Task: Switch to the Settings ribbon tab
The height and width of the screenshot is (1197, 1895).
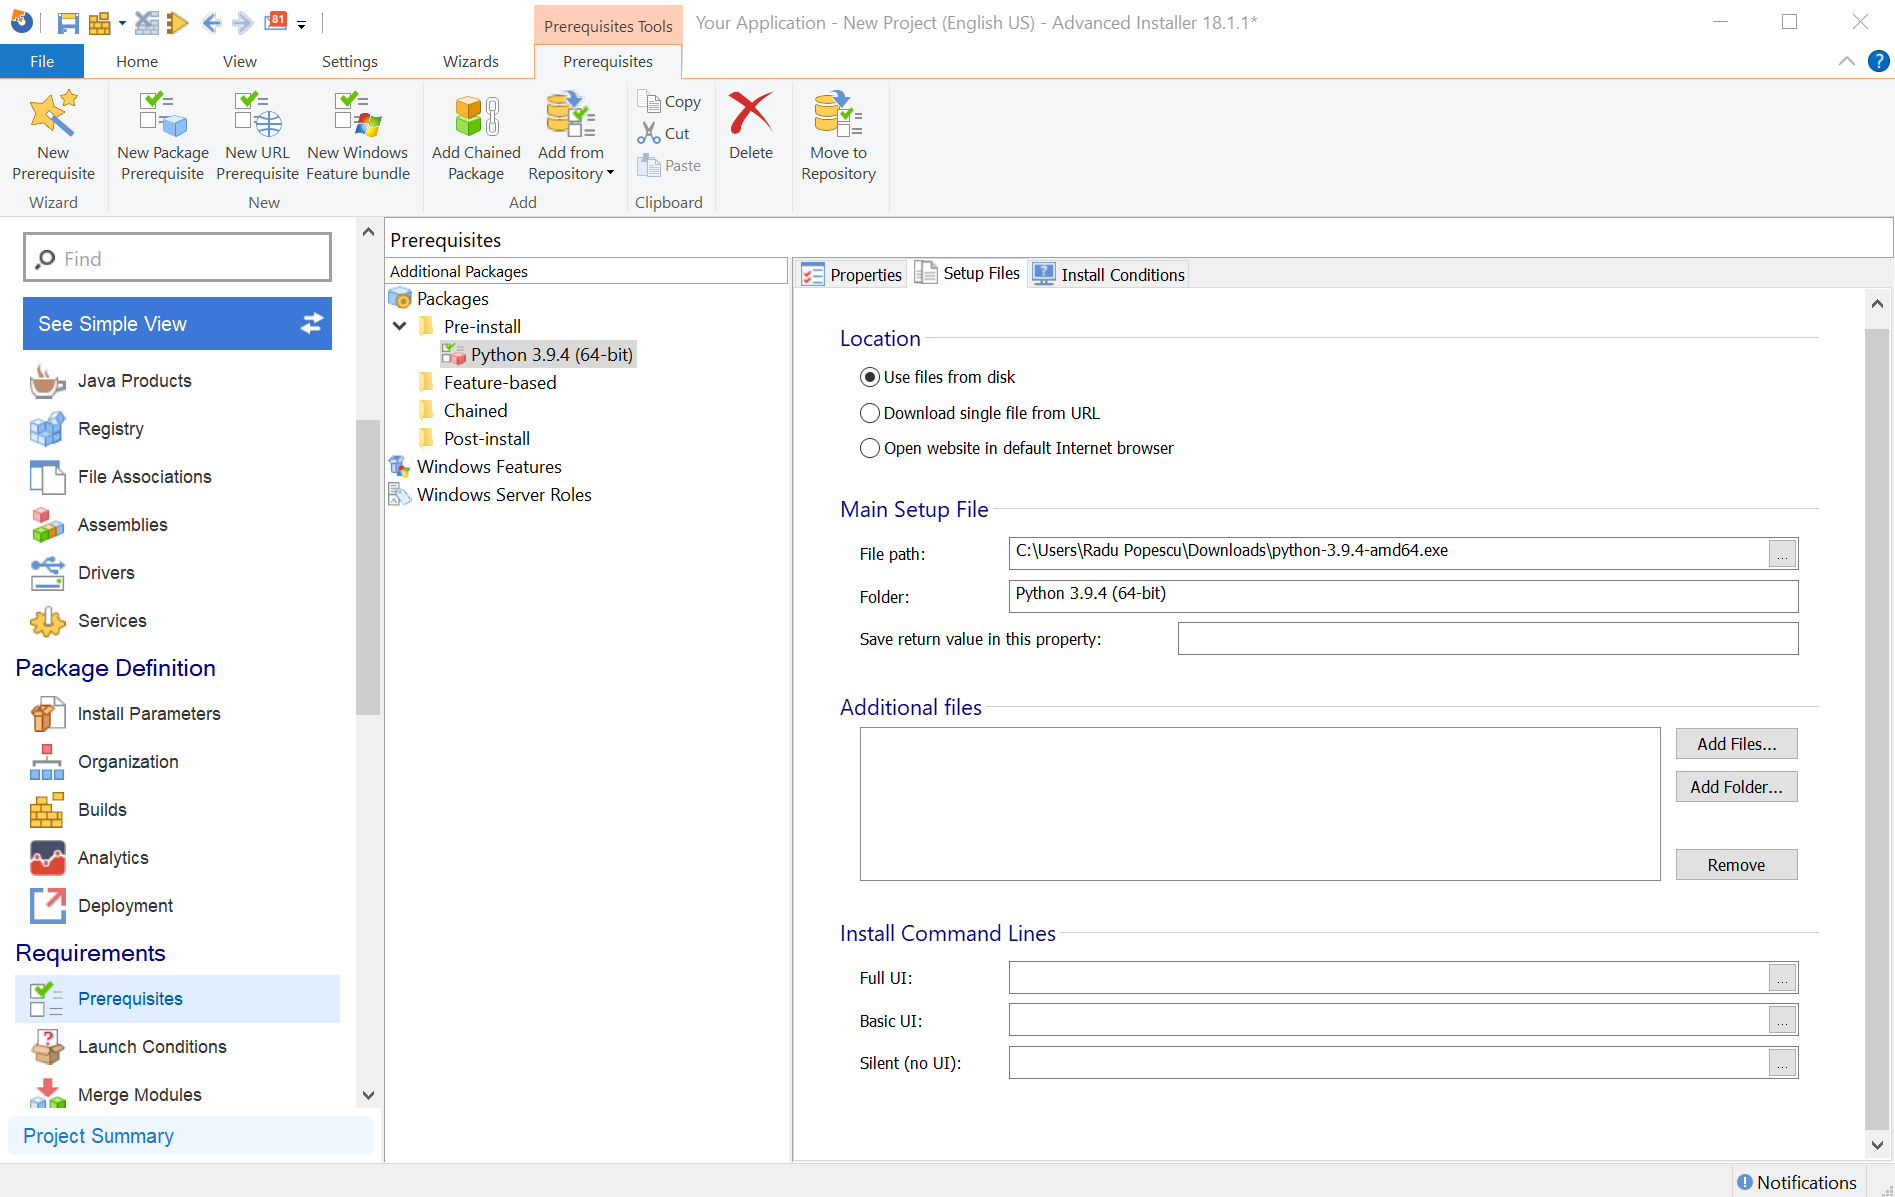Action: coord(350,61)
